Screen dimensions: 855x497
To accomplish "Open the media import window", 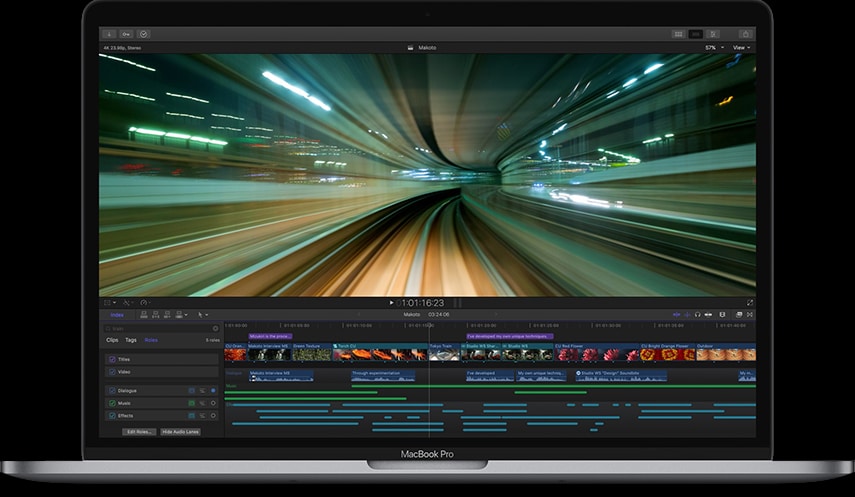I will 109,34.
